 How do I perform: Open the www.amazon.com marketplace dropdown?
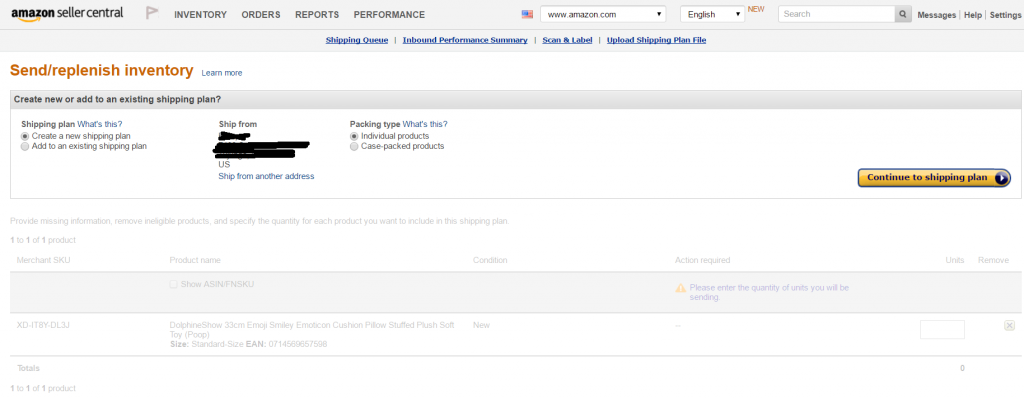603,14
